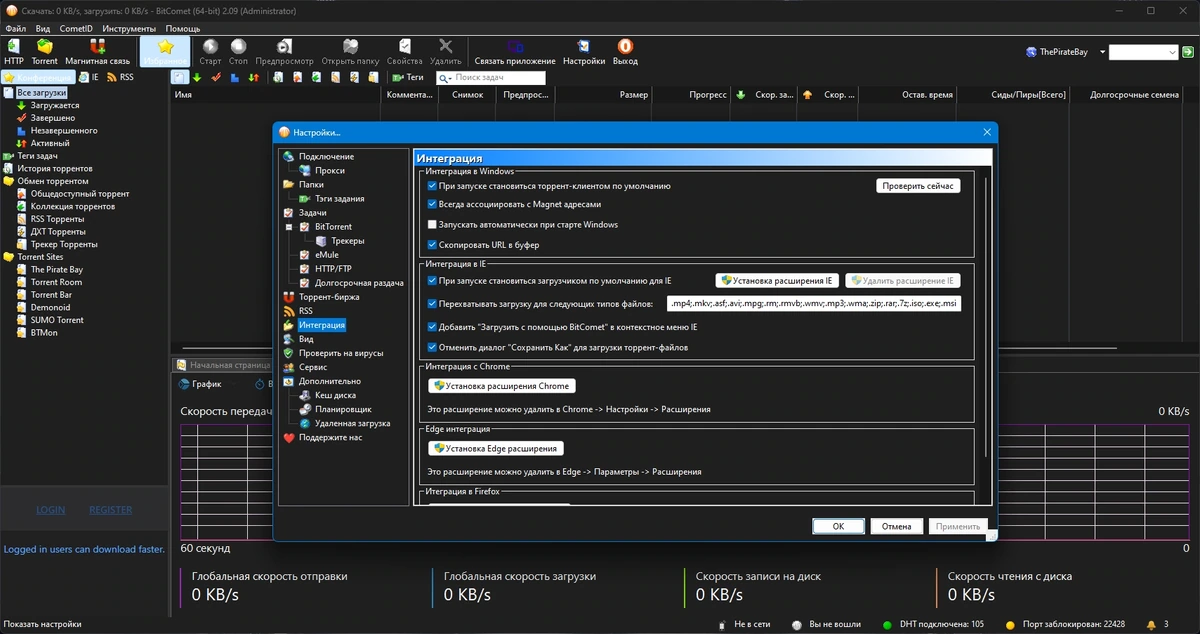Click the Свойства toolbar icon
1200x634 pixels.
[405, 51]
